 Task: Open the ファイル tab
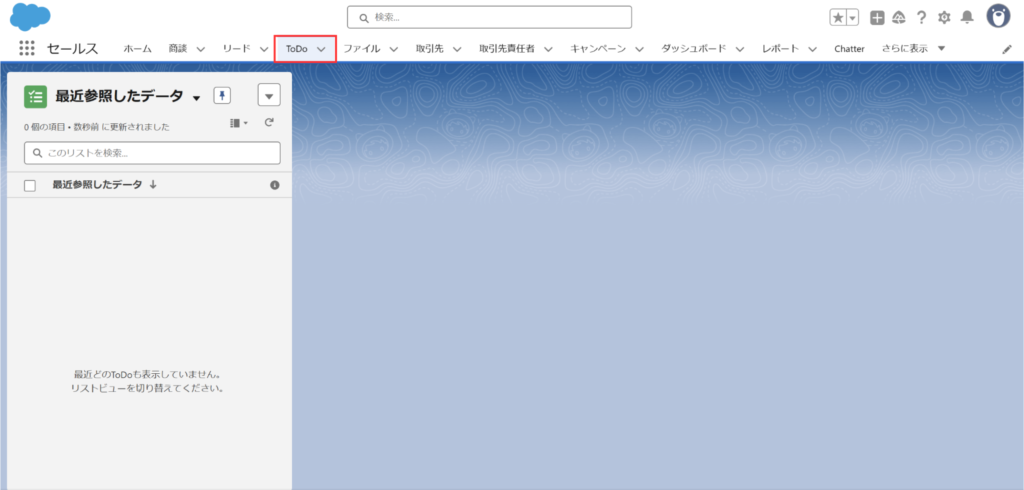tap(362, 48)
